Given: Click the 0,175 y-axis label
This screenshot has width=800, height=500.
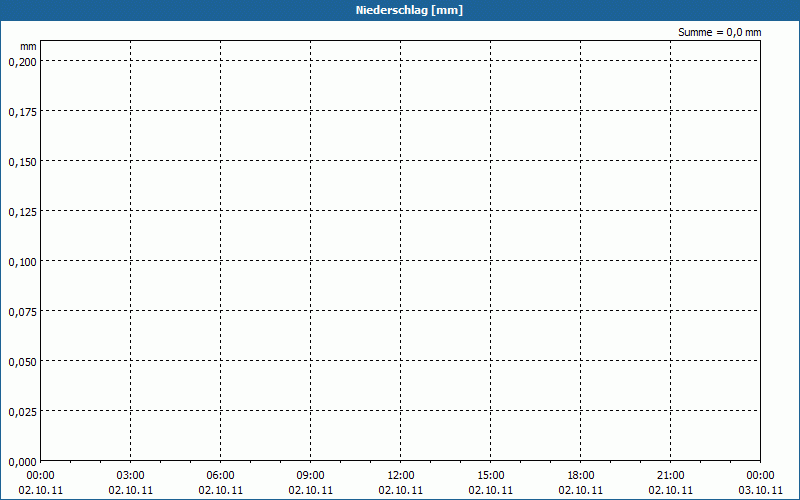Looking at the screenshot, I should (22, 111).
